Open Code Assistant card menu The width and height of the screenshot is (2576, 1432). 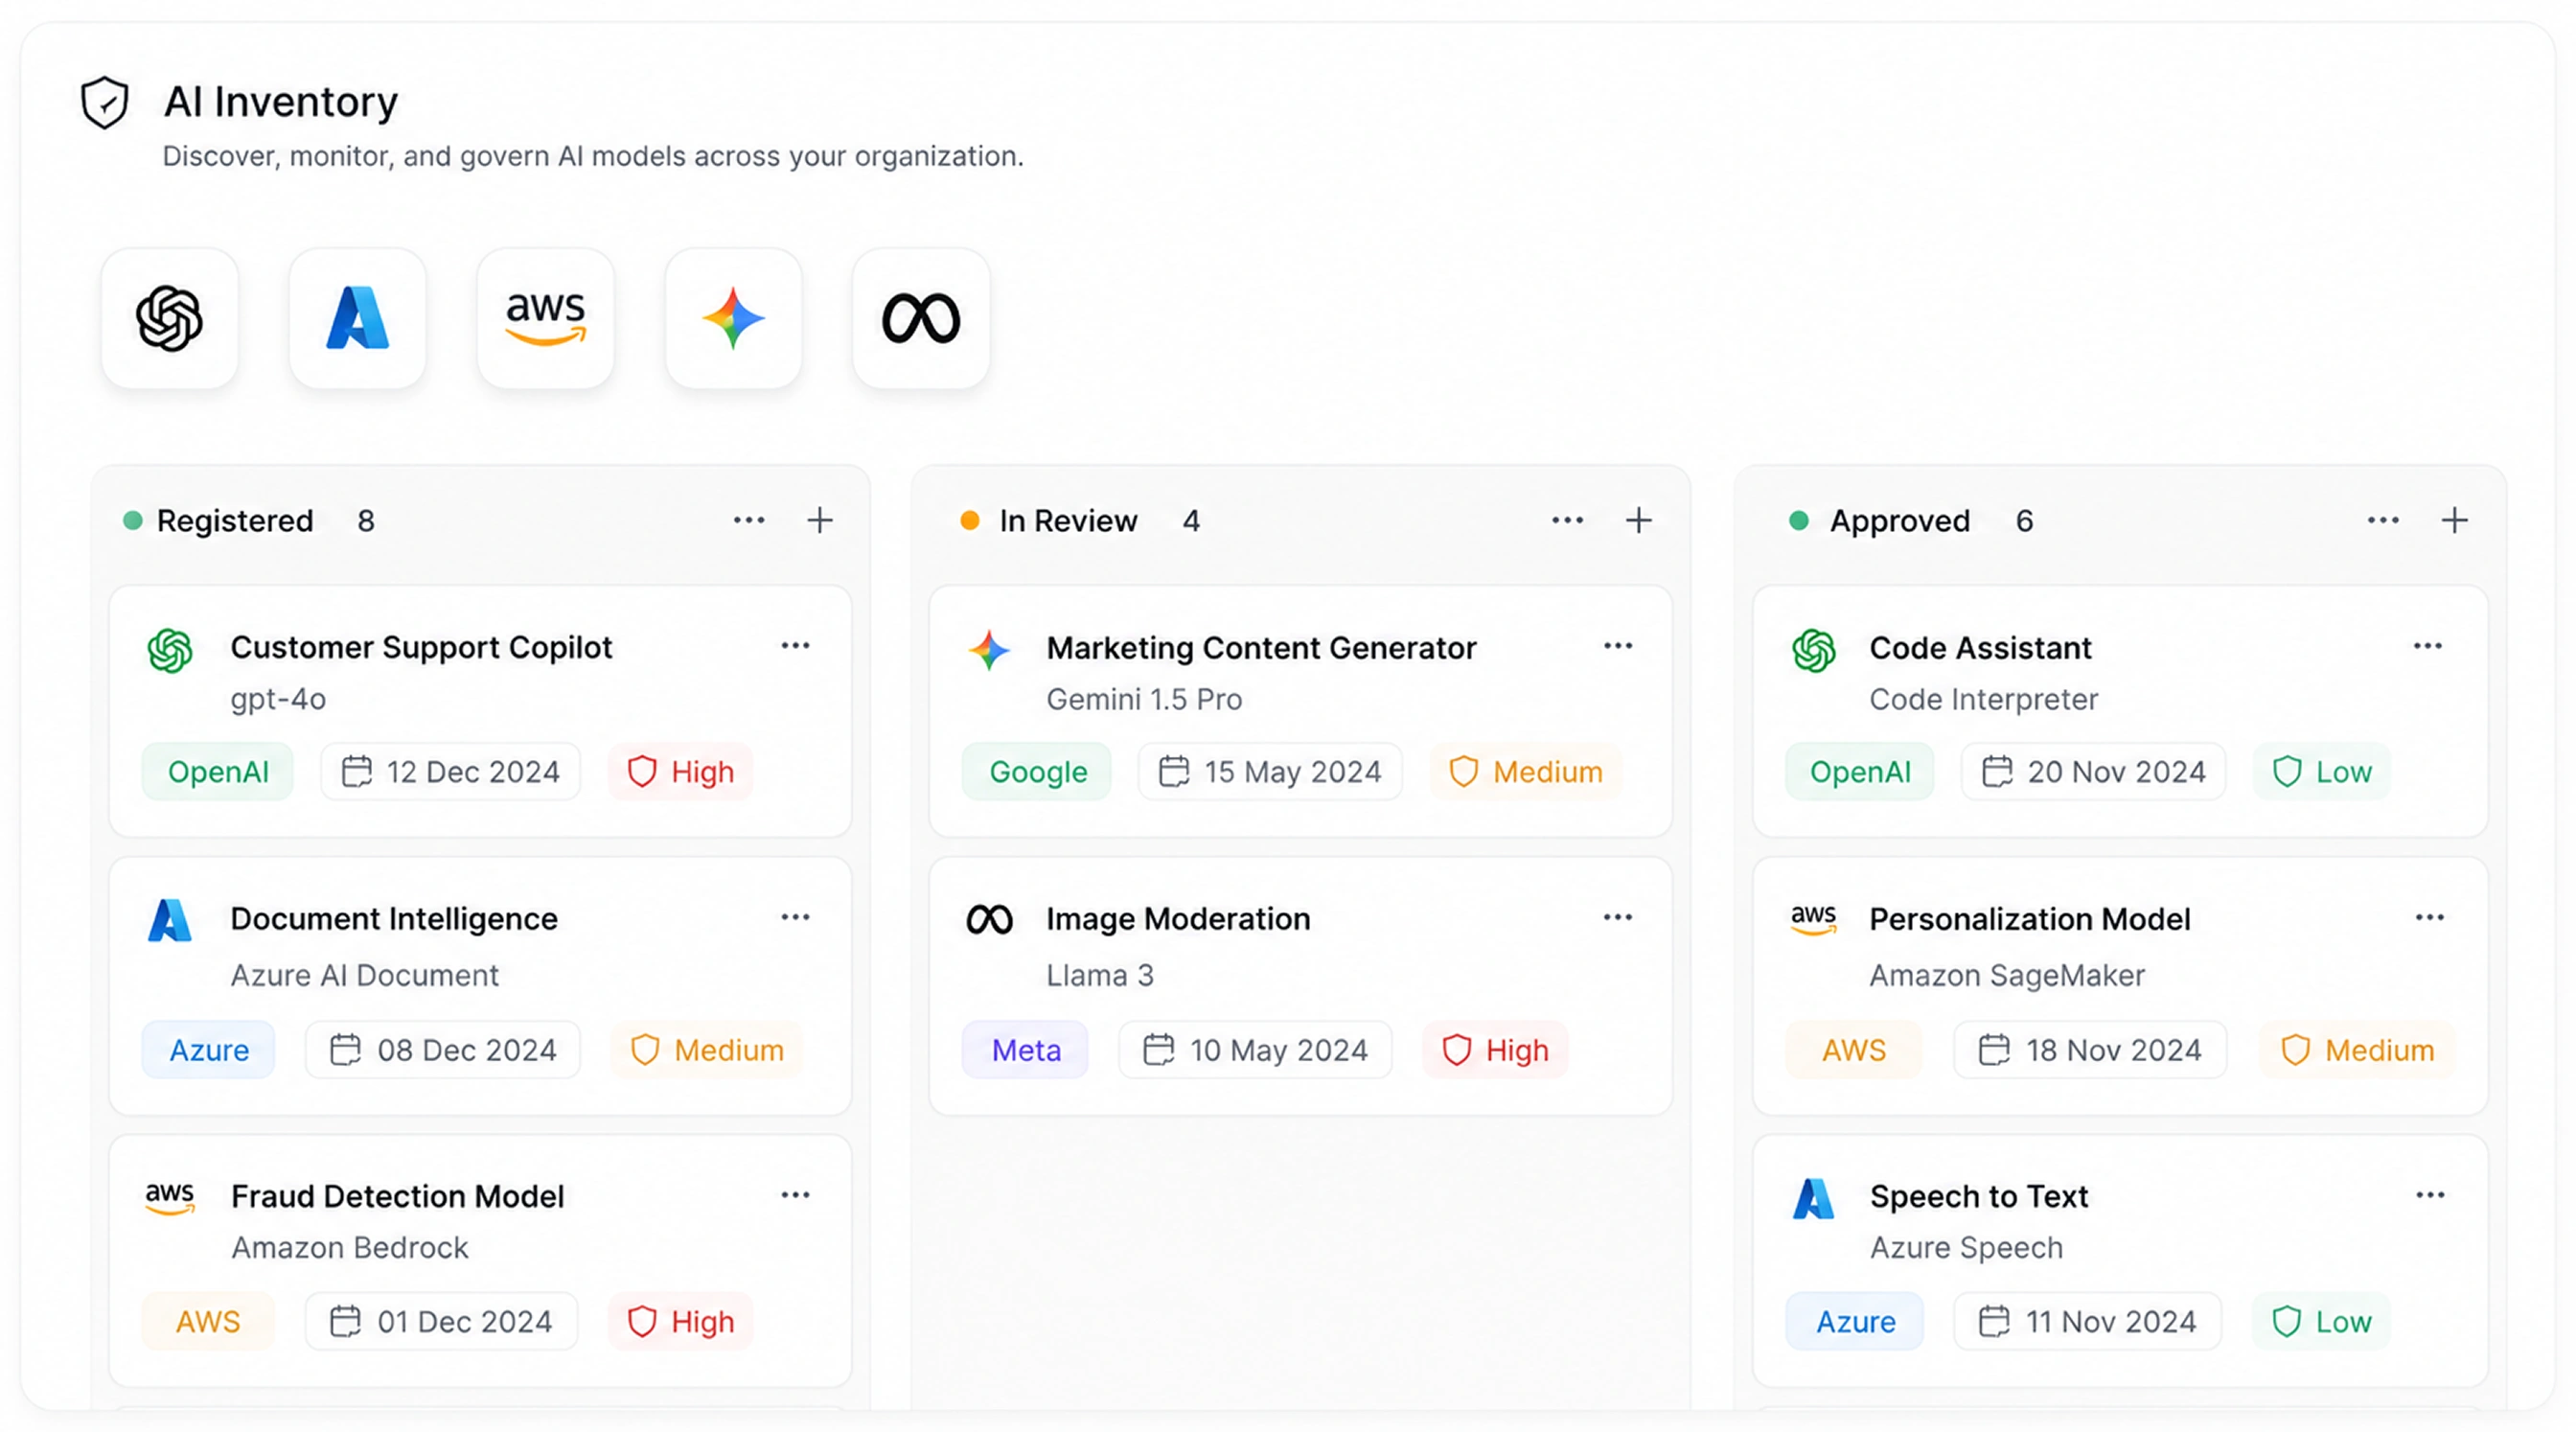tap(2428, 646)
